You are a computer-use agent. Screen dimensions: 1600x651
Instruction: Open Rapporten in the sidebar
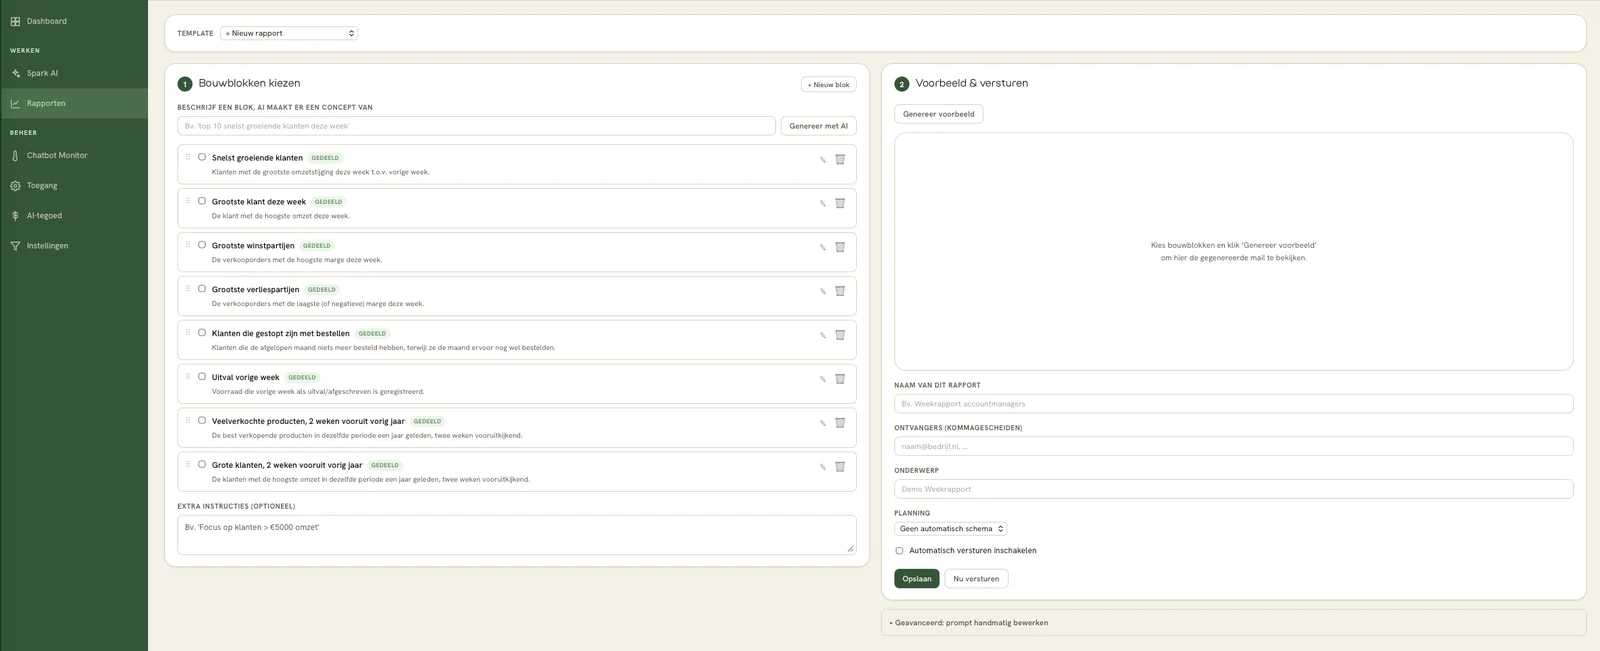coord(74,103)
